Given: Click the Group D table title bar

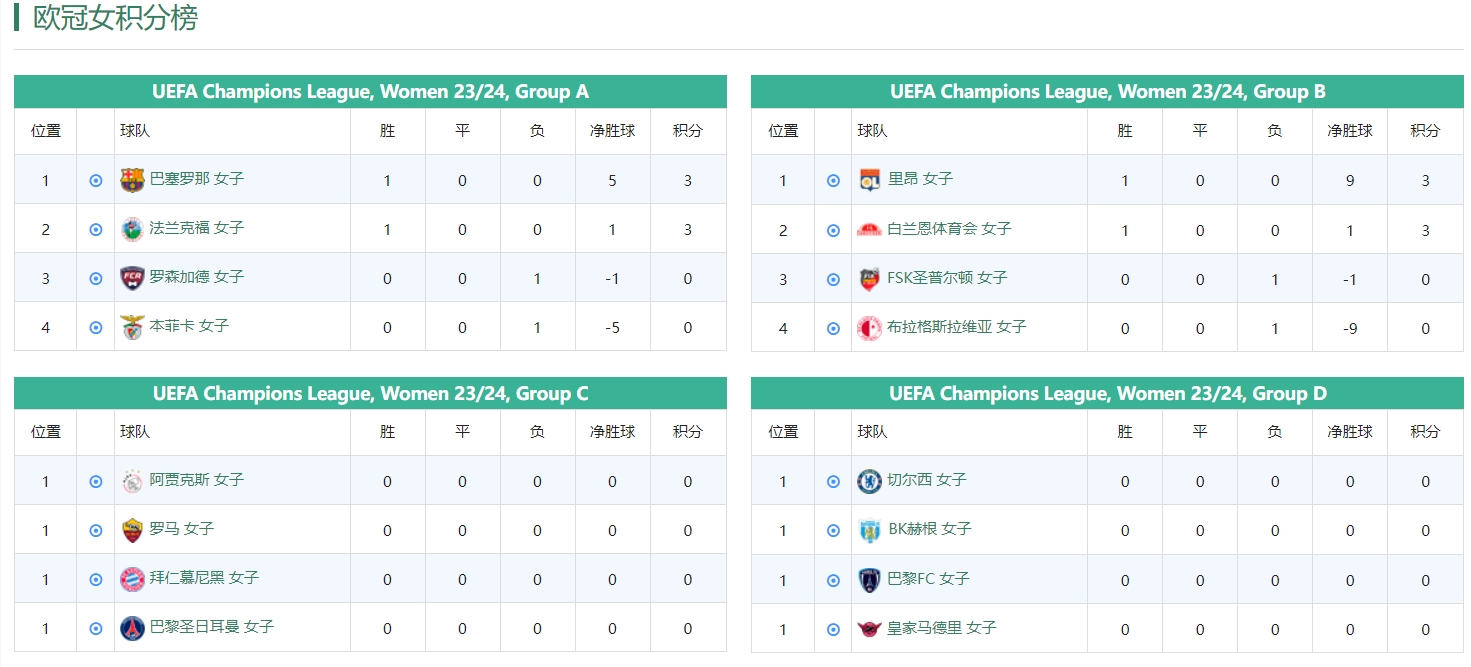Looking at the screenshot, I should (1107, 394).
